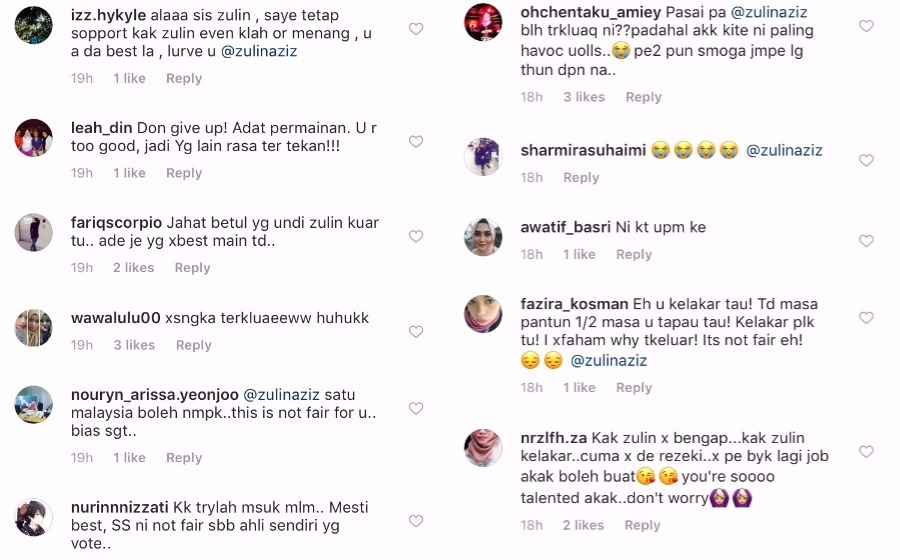Tap heart beside sharmirasuhaimi's comment

[x=866, y=160]
